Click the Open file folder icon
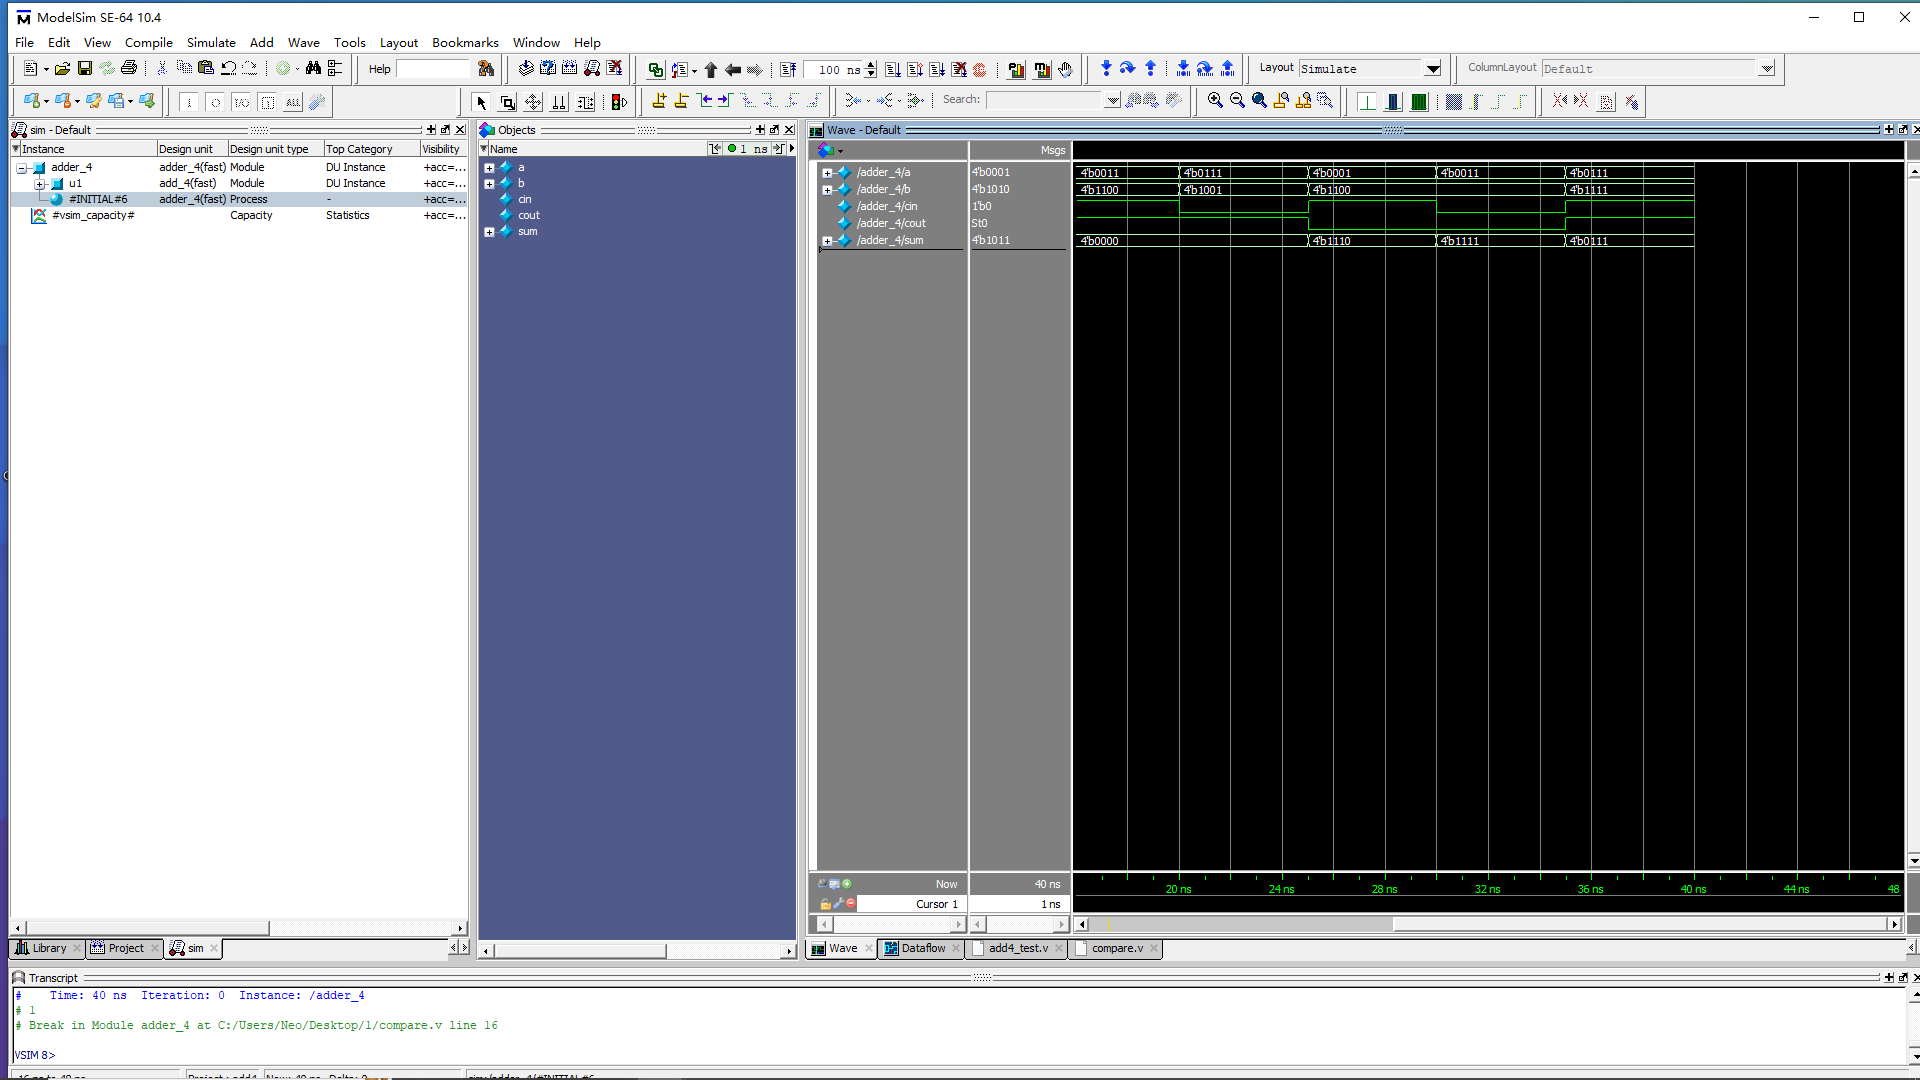 click(62, 69)
